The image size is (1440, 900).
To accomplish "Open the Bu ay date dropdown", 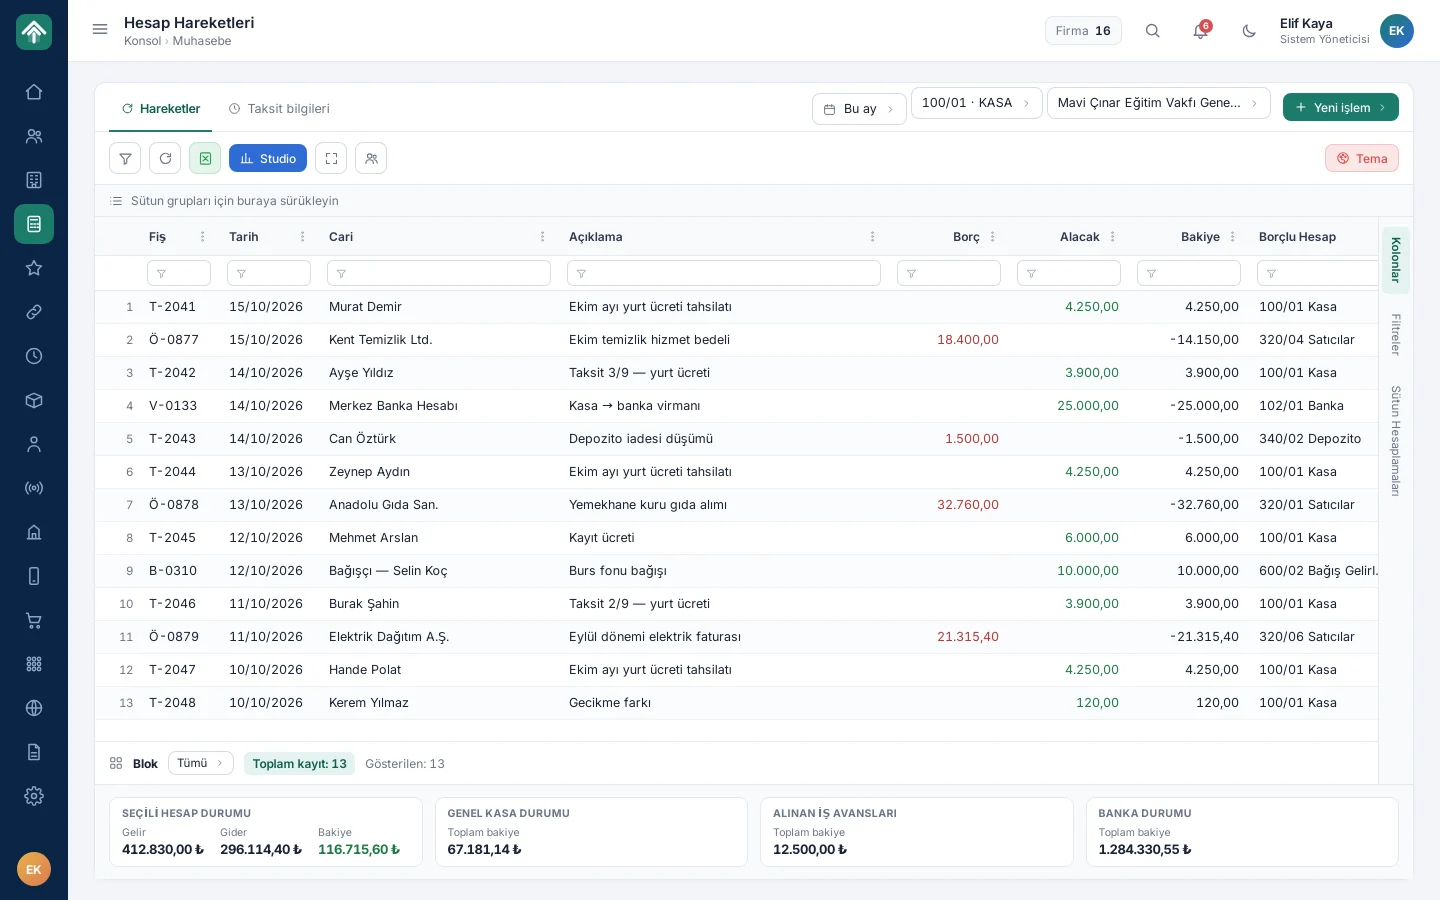I will coord(859,109).
